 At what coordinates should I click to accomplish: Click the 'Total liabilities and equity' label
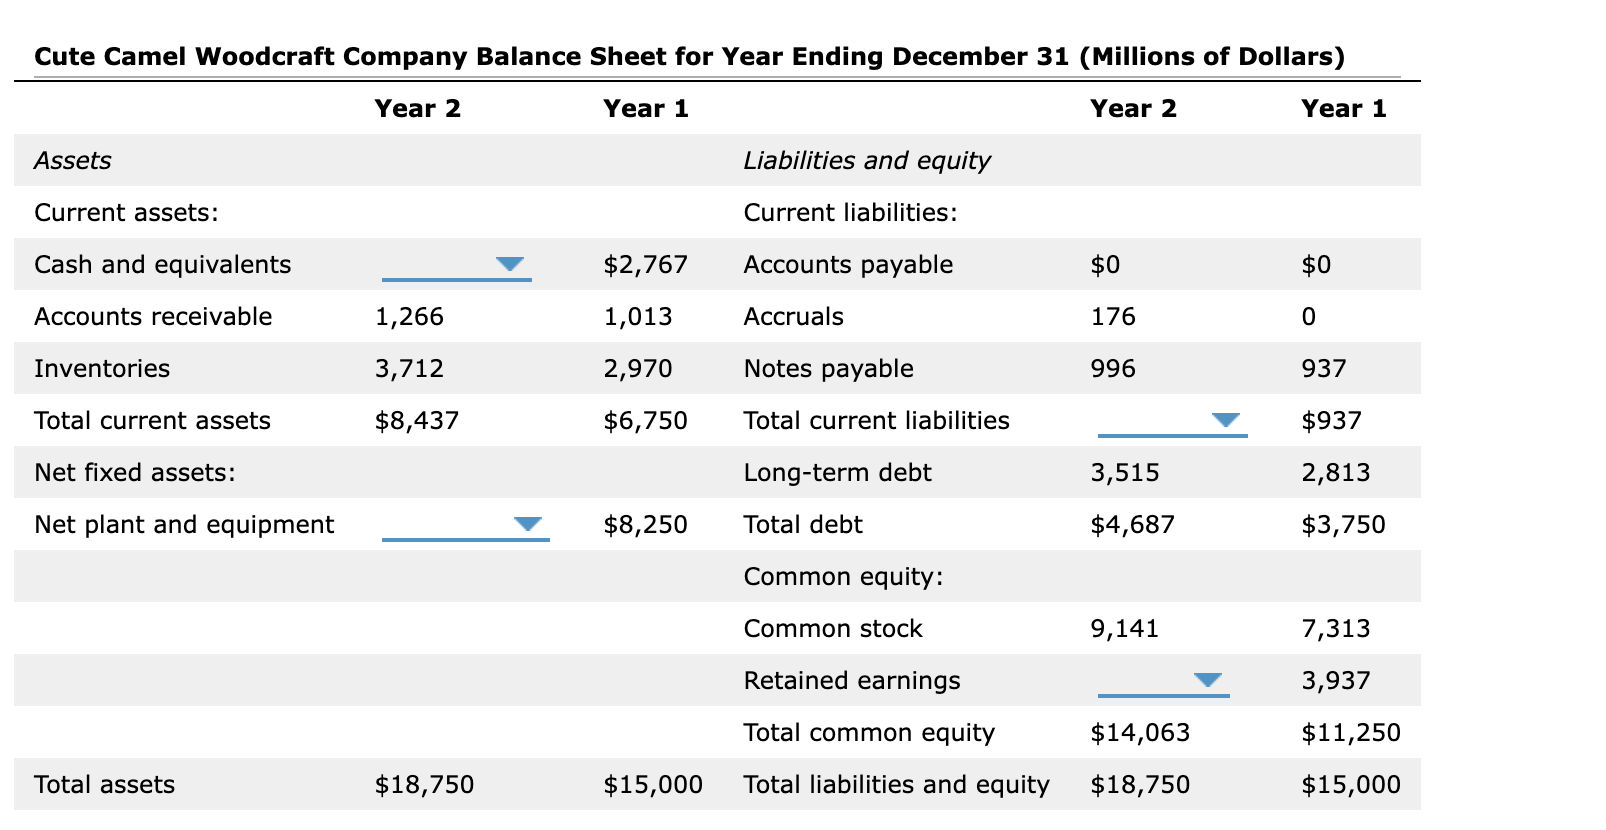(x=897, y=785)
